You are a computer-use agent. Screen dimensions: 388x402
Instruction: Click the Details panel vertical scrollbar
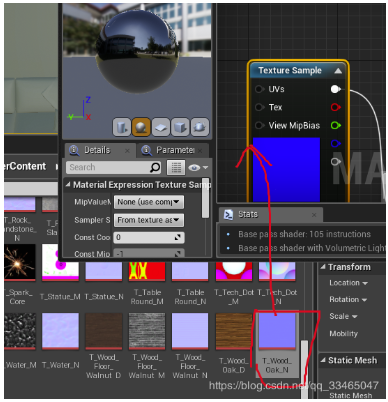tap(206, 198)
